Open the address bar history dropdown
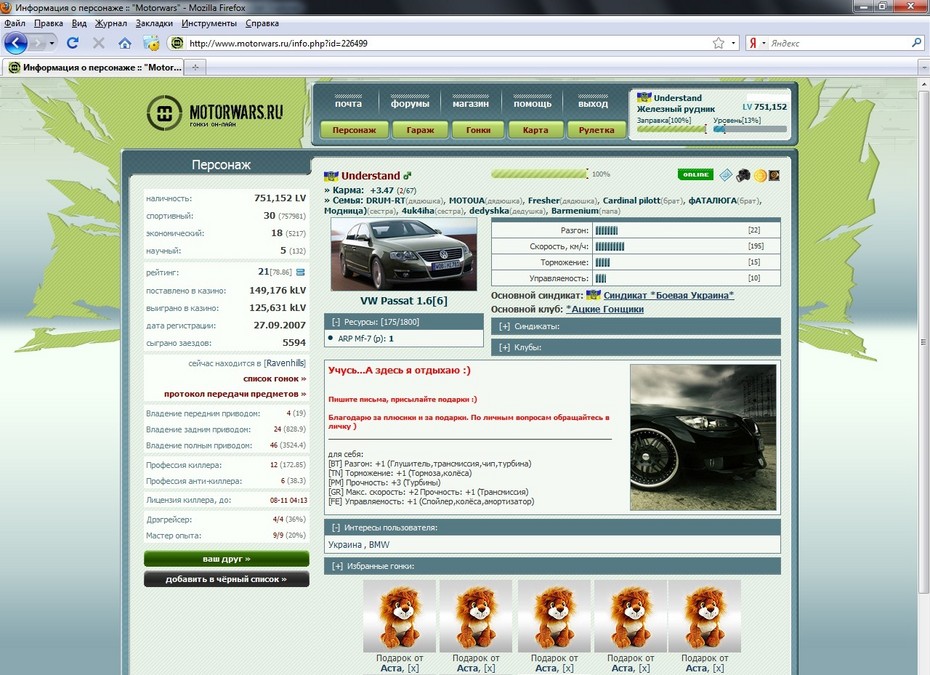The width and height of the screenshot is (930, 675). pyautogui.click(x=733, y=43)
